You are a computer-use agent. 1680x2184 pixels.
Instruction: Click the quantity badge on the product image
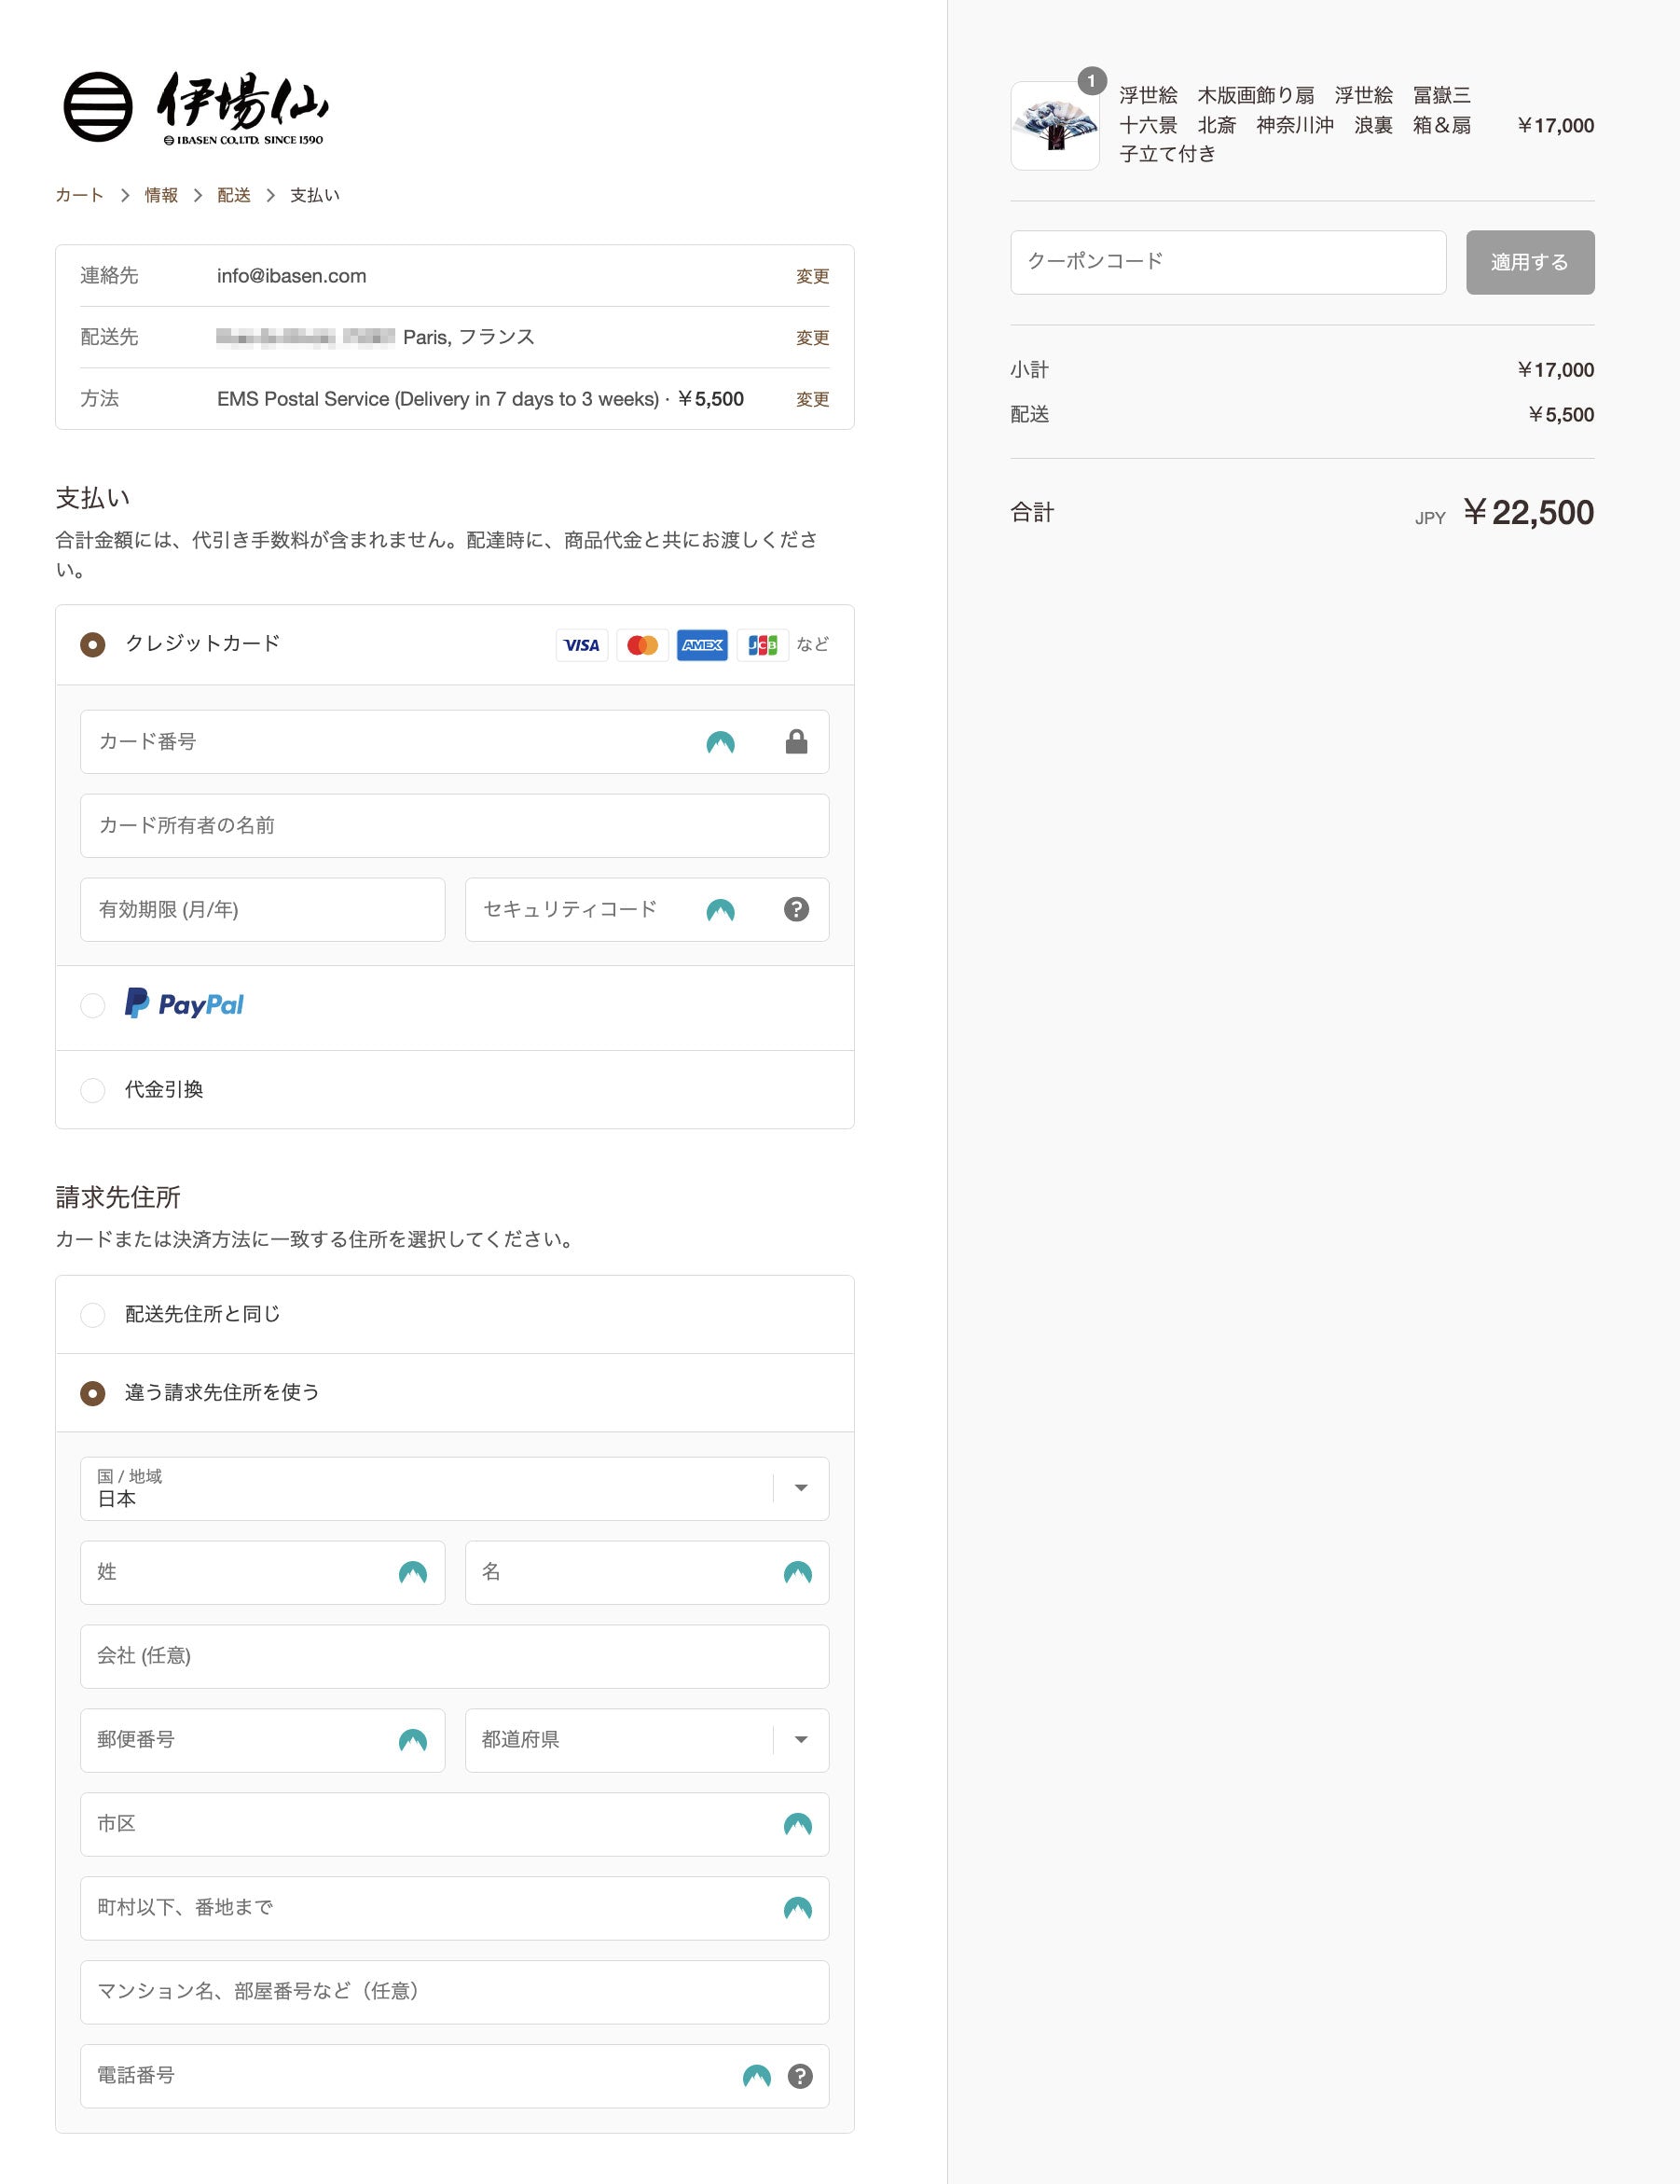(x=1091, y=81)
